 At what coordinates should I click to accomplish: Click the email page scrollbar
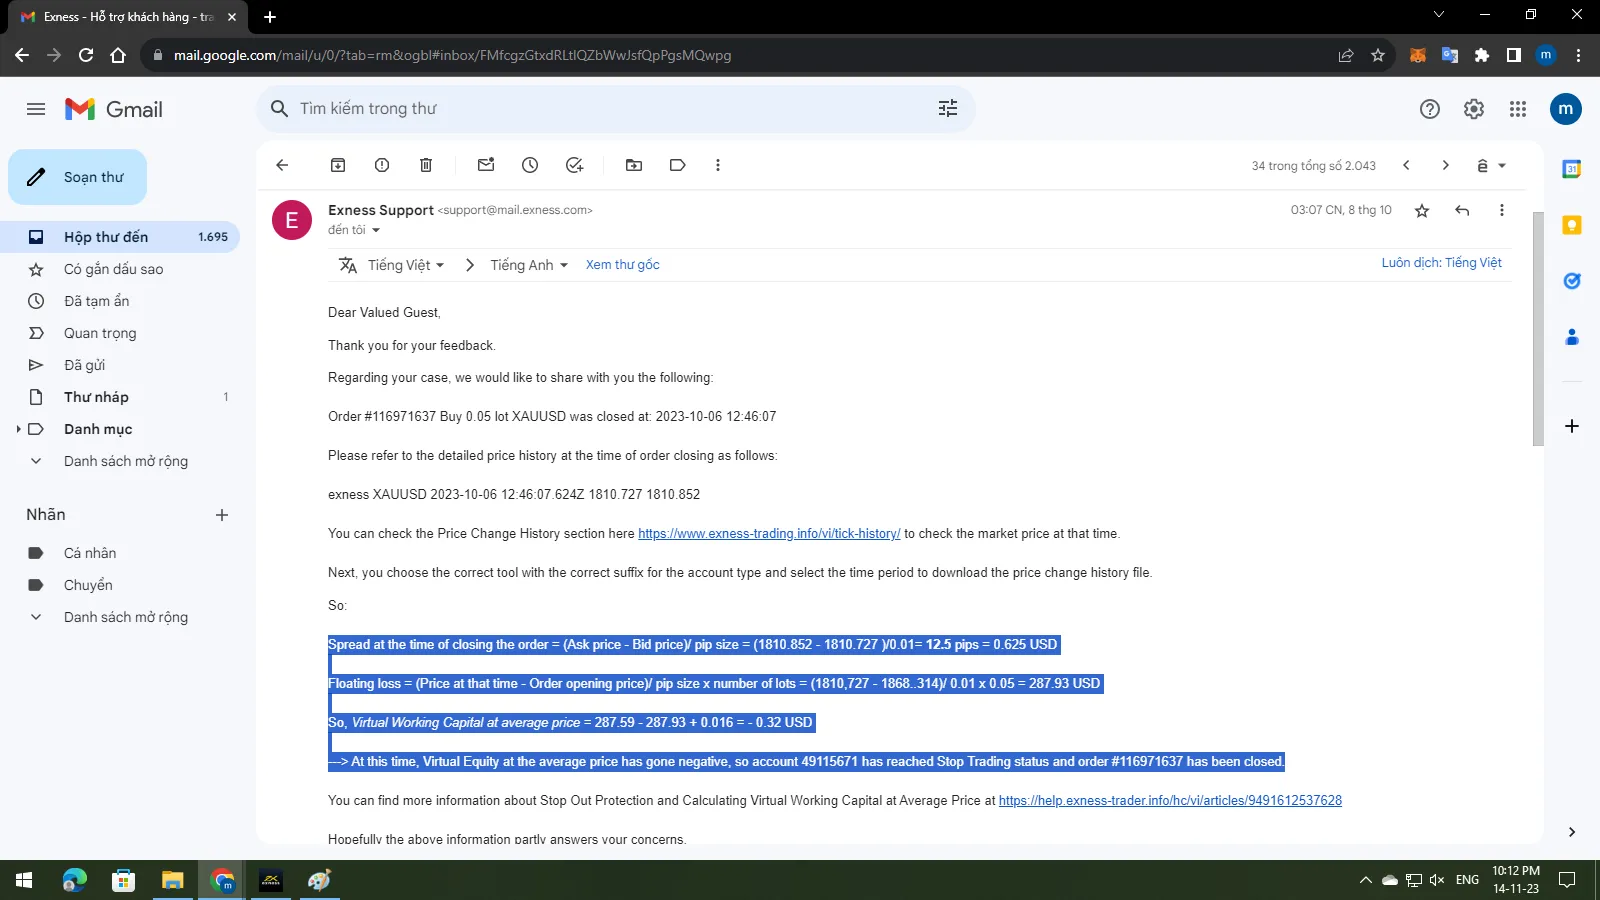point(1538,328)
